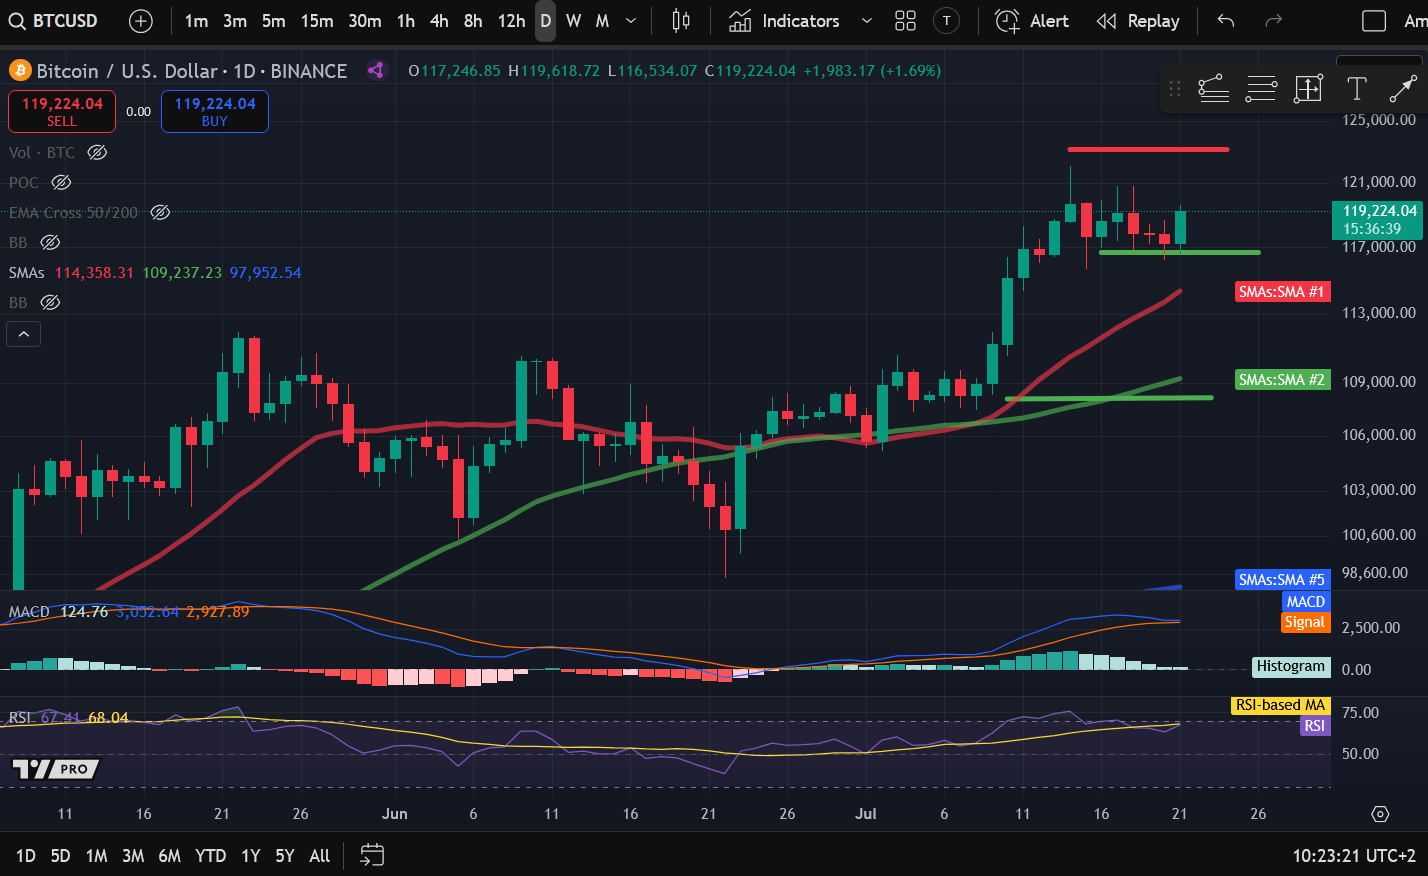
Task: Select the Text annotation tool
Action: pos(1356,89)
